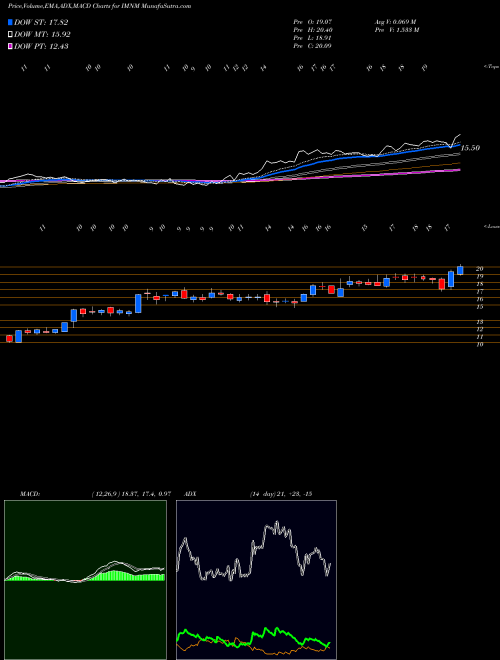Click the MACD '(12,26,9) 18.37, 17.4, 0.97' values
Image resolution: width=500 pixels, height=660 pixels.
coord(131,494)
